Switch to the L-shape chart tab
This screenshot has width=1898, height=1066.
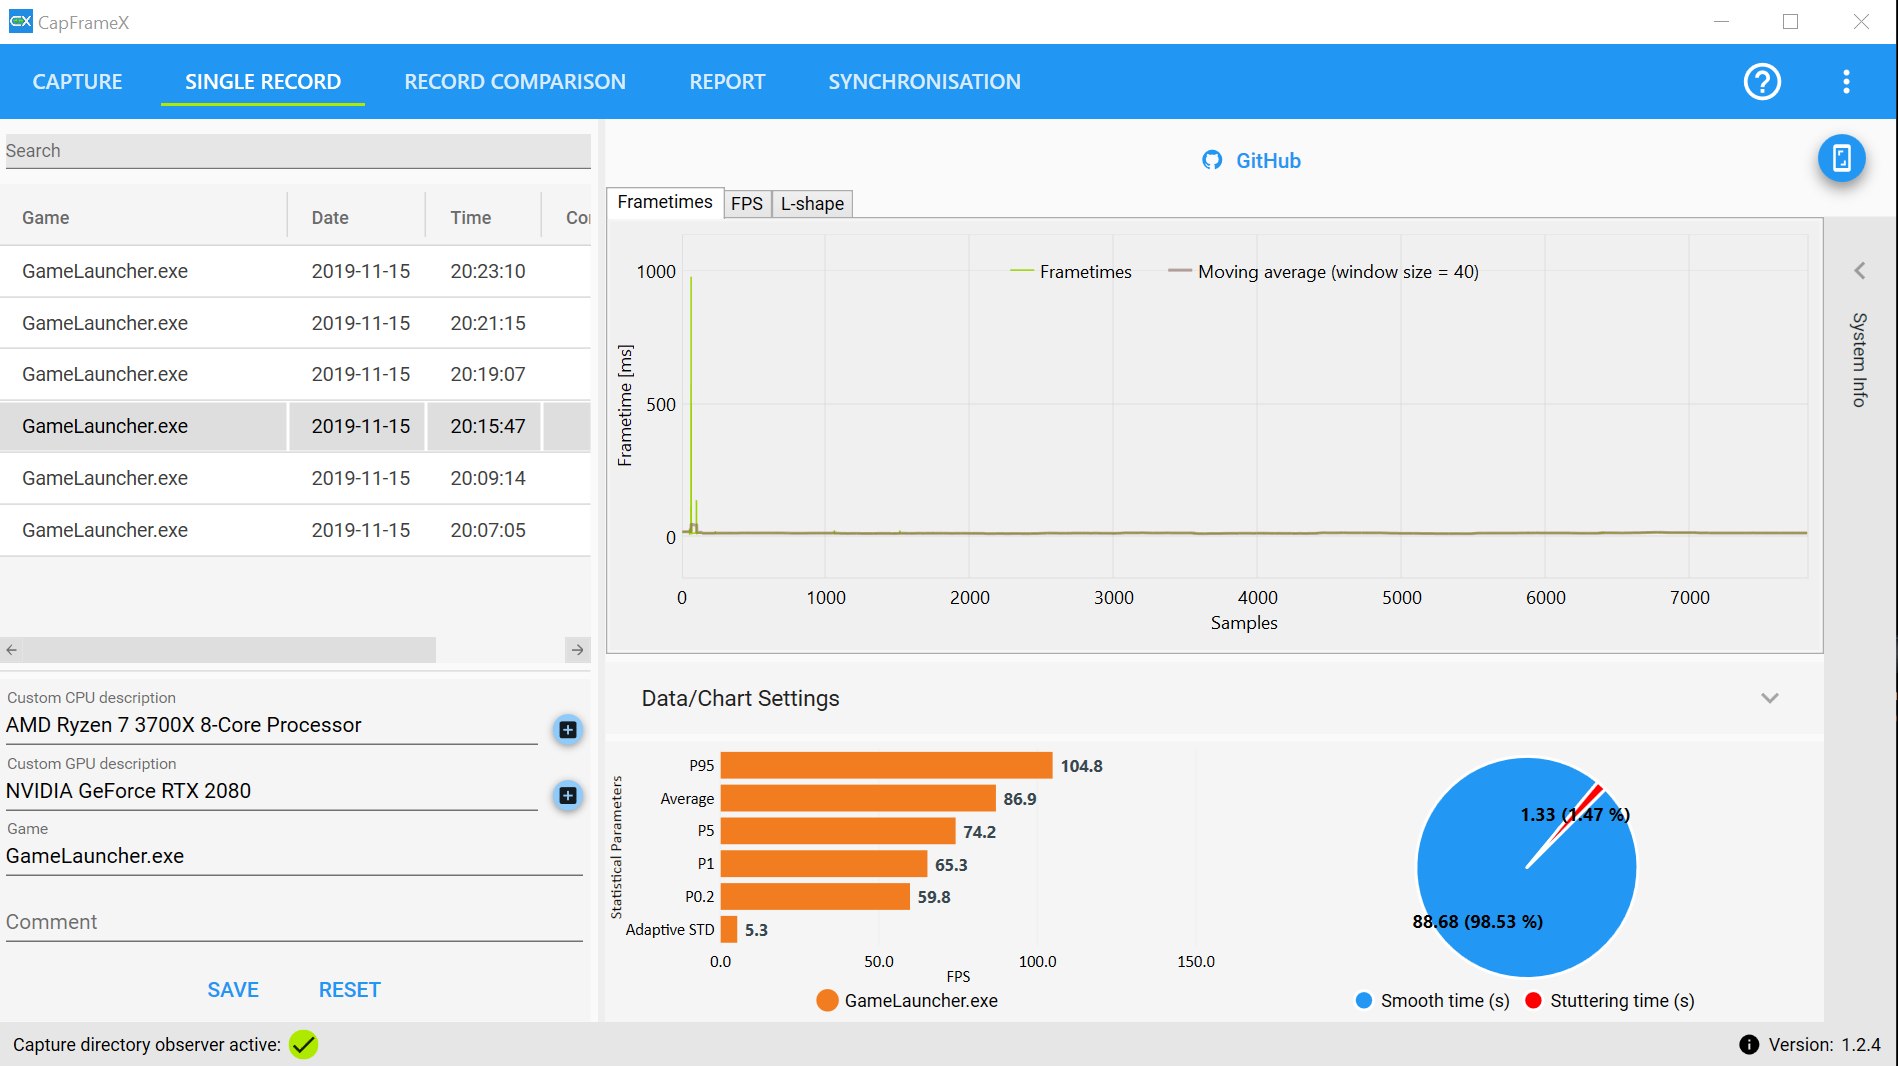pos(812,203)
